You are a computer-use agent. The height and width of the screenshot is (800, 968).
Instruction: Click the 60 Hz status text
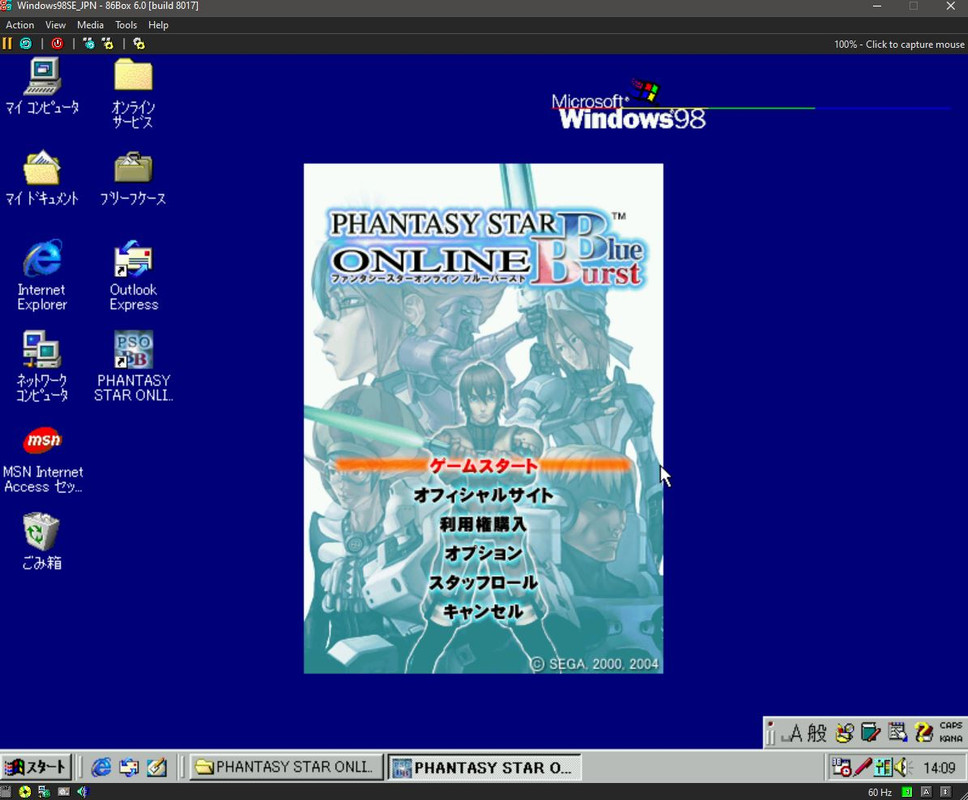[880, 793]
